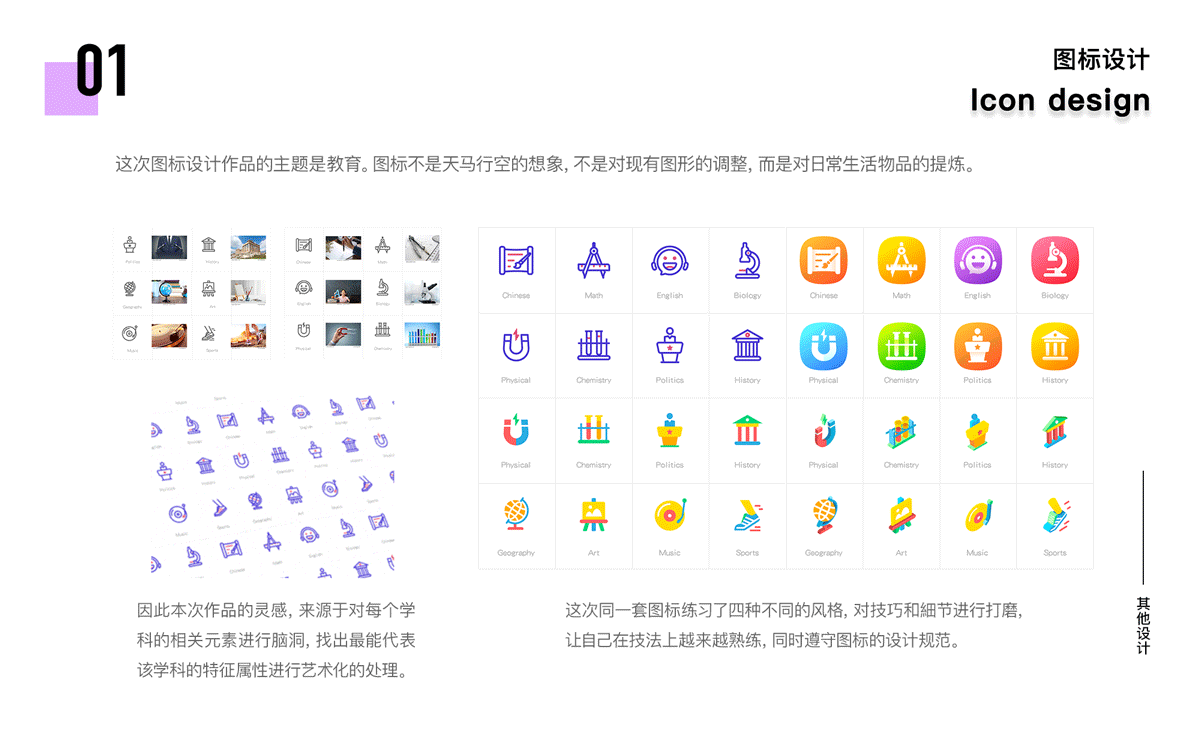Select the purple outline Math compass icon
Screen dimensions: 1200x750
coord(593,261)
